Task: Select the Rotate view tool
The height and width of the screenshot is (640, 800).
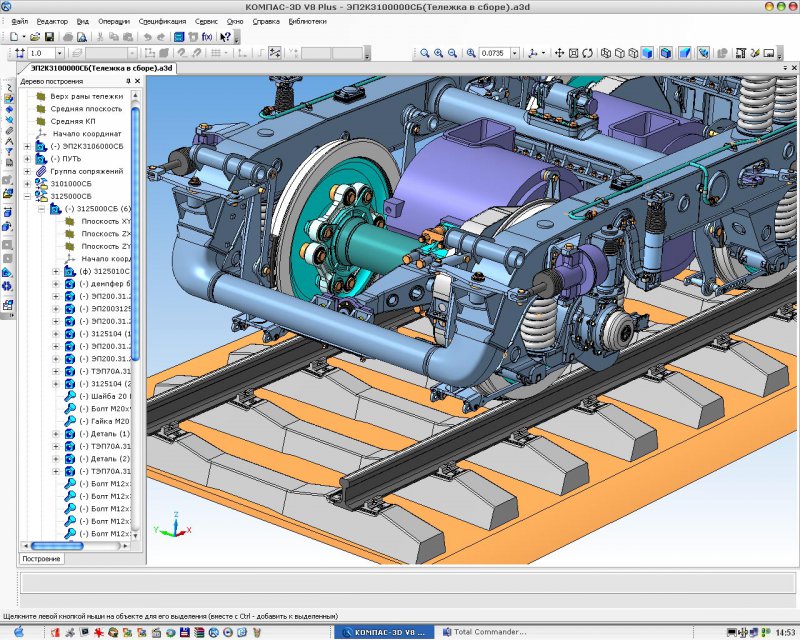Action: click(588, 53)
